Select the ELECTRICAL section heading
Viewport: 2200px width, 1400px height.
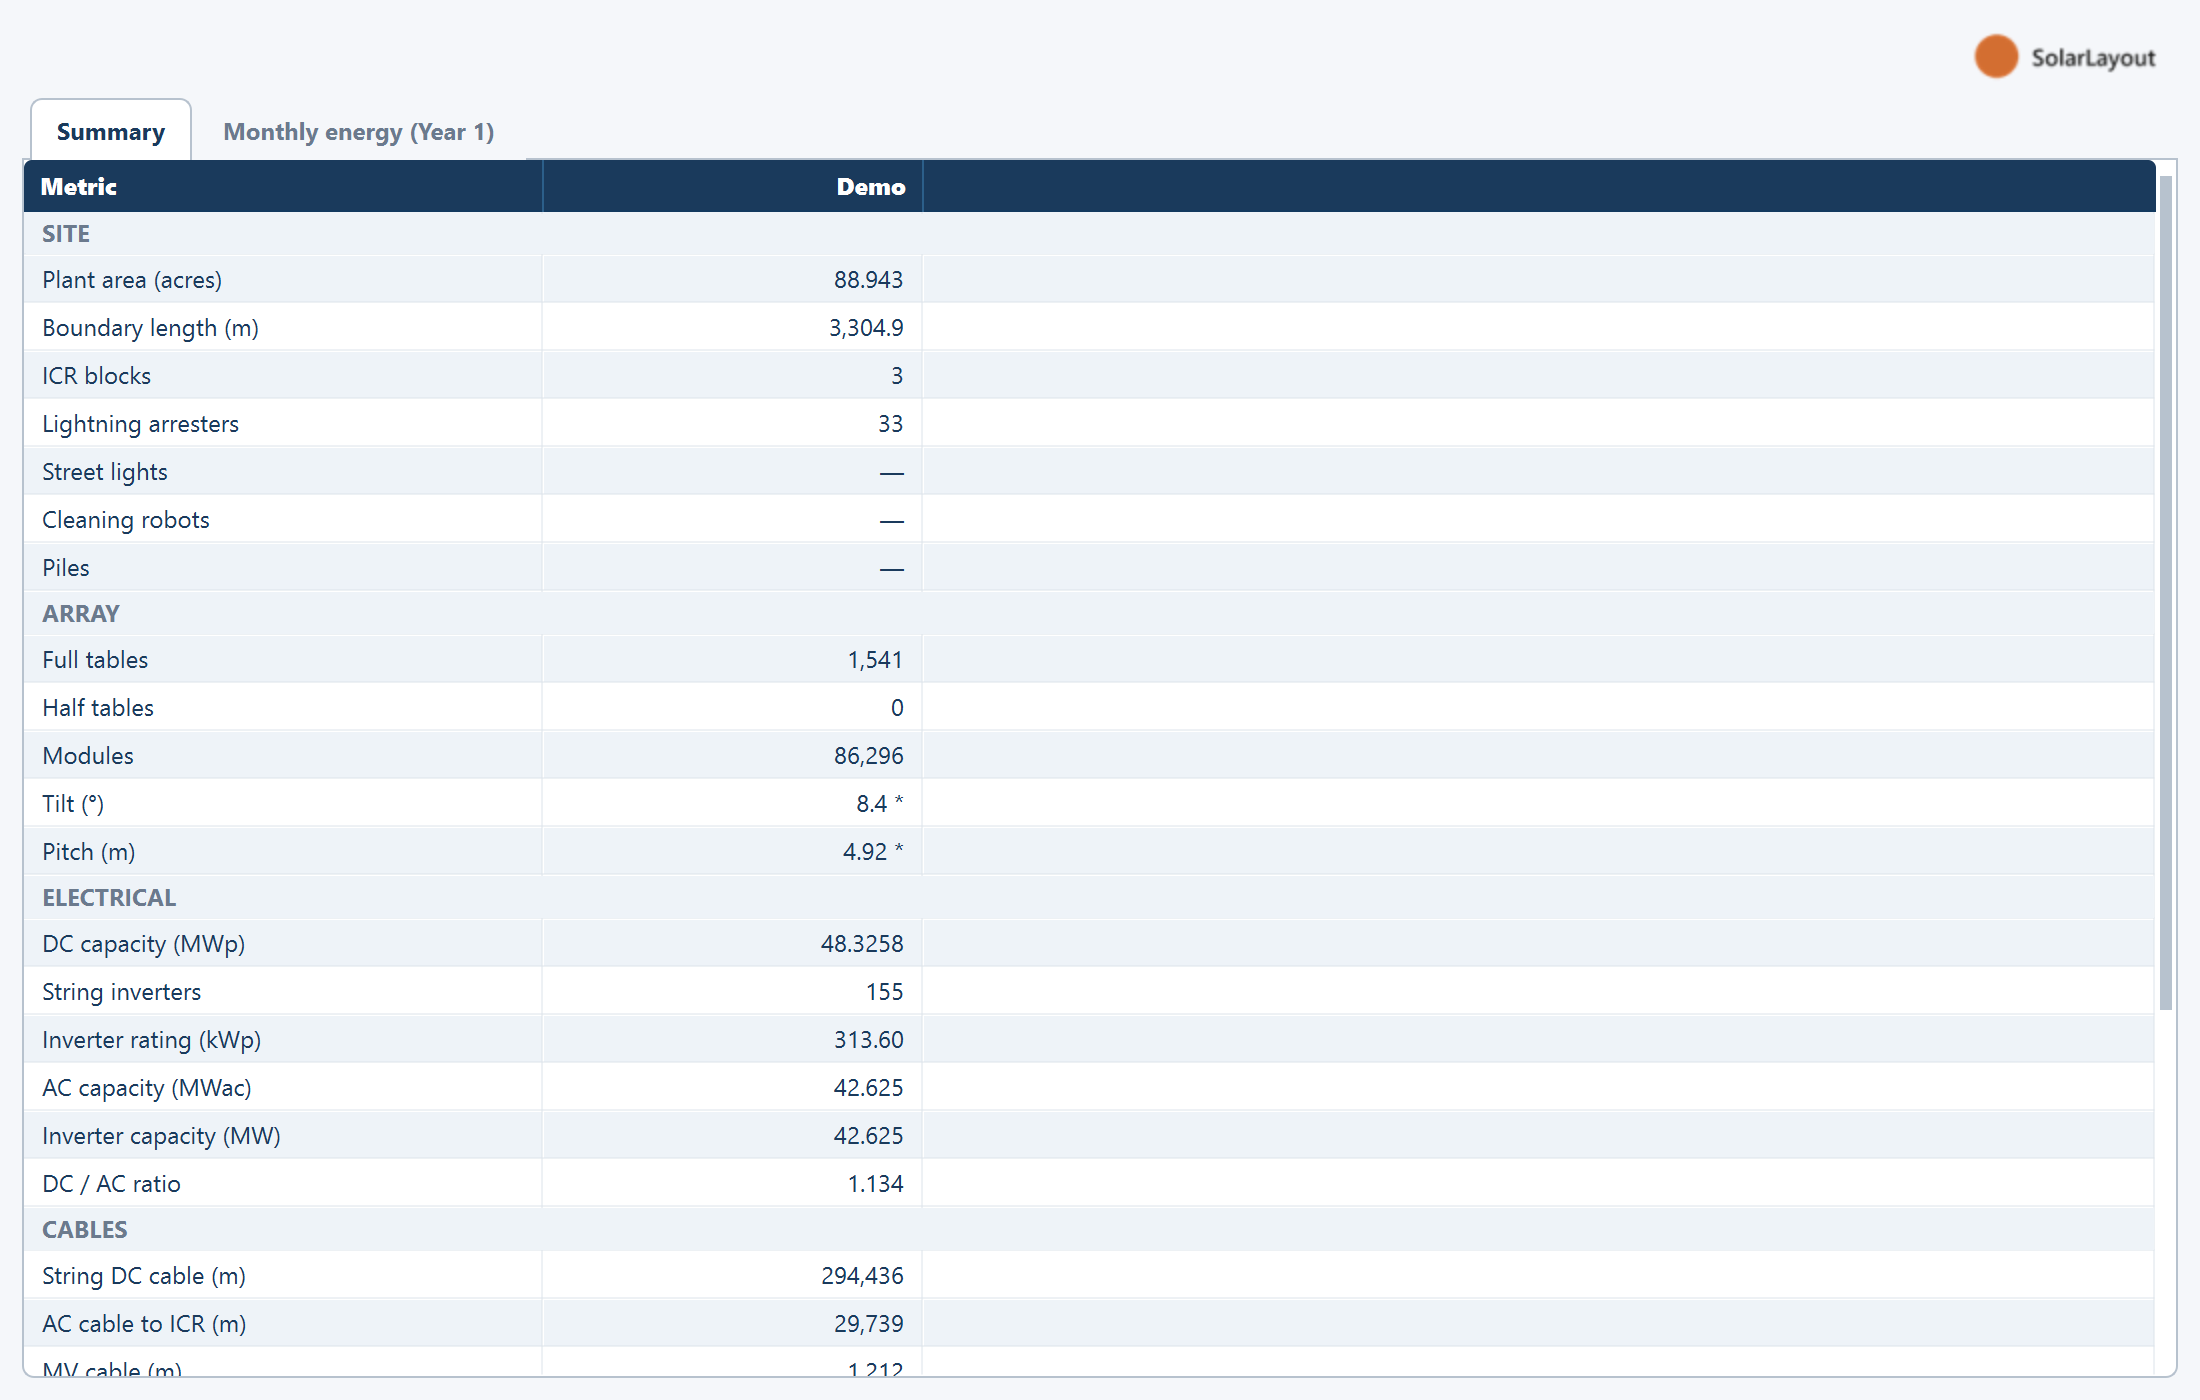coord(109,898)
